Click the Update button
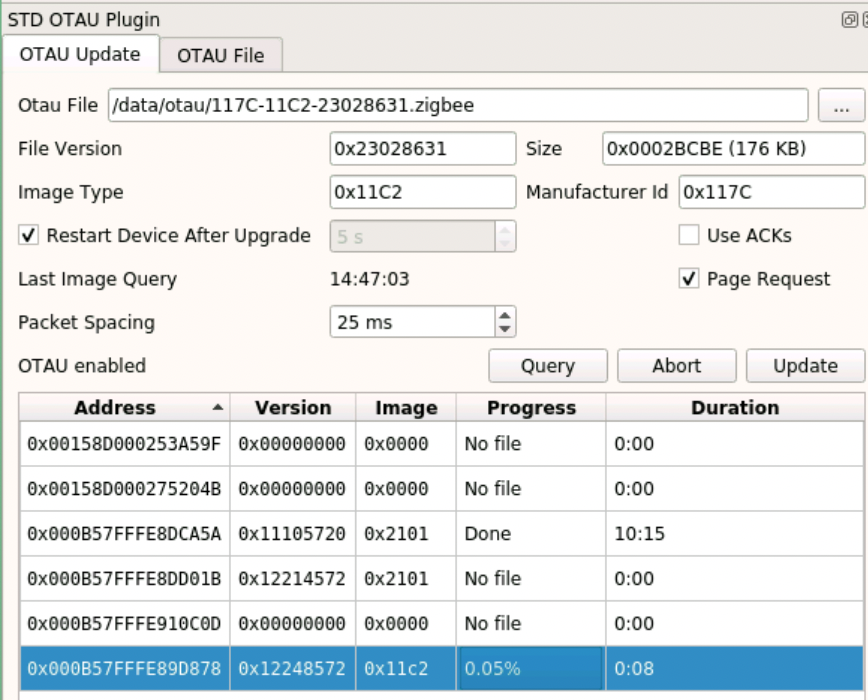 coord(805,366)
